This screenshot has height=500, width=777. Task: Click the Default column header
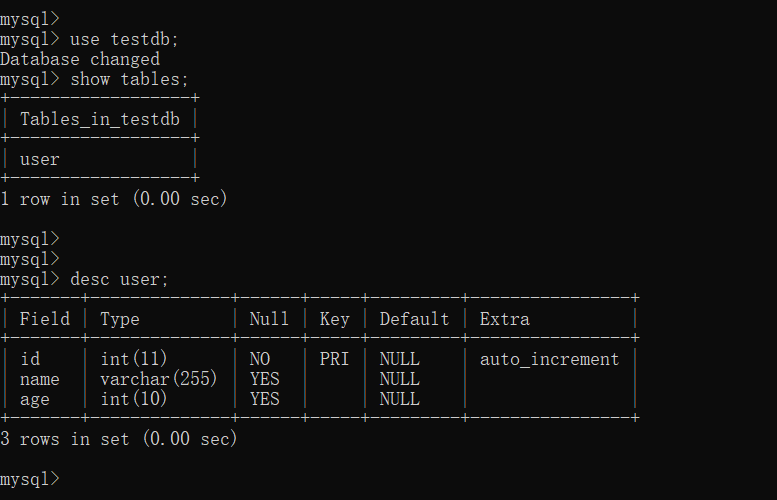click(x=414, y=319)
